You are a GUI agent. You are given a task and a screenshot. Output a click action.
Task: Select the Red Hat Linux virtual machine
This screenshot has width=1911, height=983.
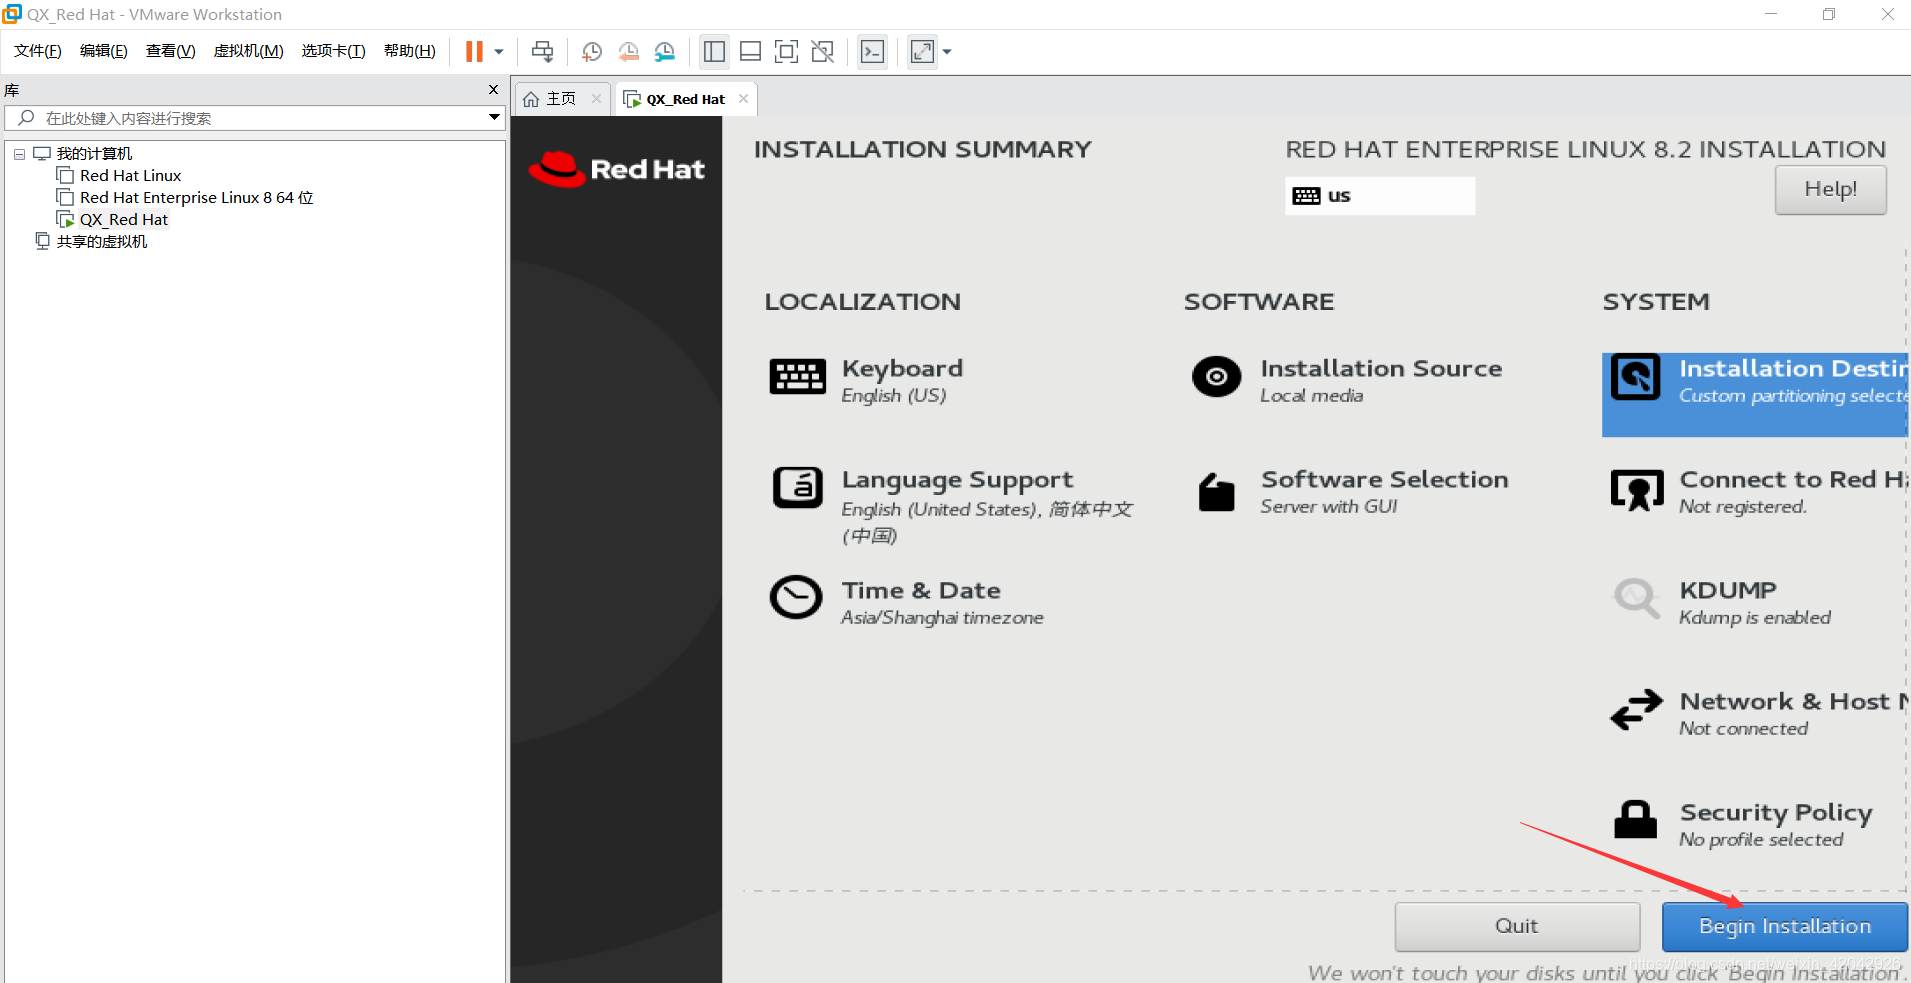pos(130,176)
